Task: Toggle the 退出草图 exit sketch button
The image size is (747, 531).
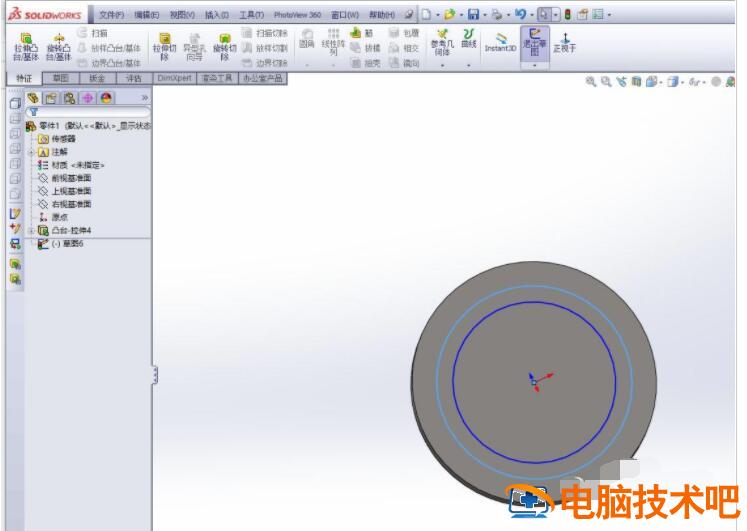Action: pos(535,42)
